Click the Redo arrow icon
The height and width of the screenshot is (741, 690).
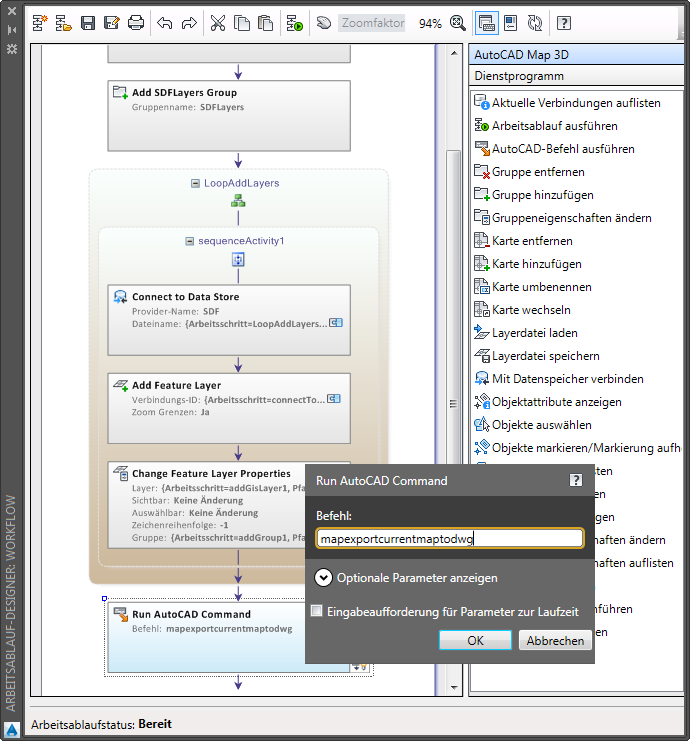[x=189, y=23]
